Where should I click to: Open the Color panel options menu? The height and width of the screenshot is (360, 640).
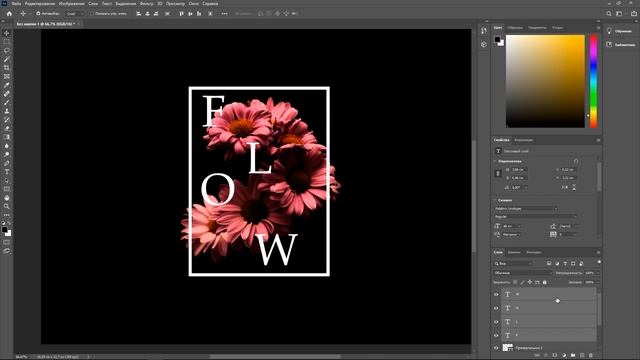tap(598, 28)
